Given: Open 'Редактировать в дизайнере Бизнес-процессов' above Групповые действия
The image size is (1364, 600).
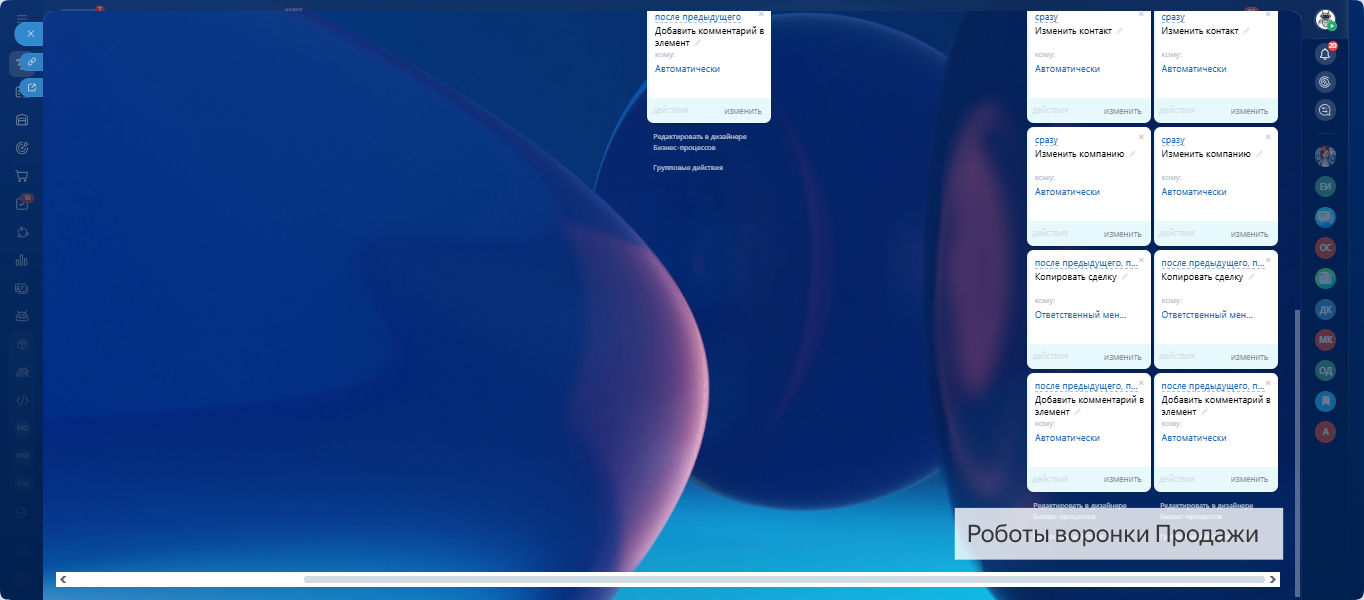Looking at the screenshot, I should (700, 142).
